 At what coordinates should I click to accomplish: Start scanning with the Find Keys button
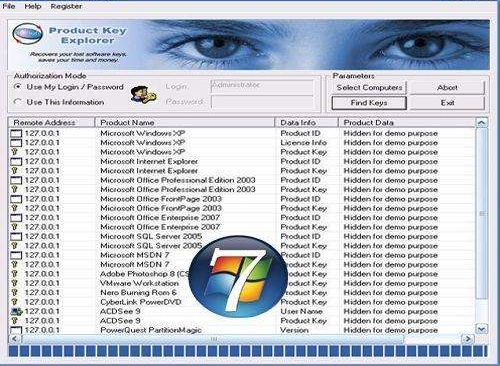tap(369, 103)
